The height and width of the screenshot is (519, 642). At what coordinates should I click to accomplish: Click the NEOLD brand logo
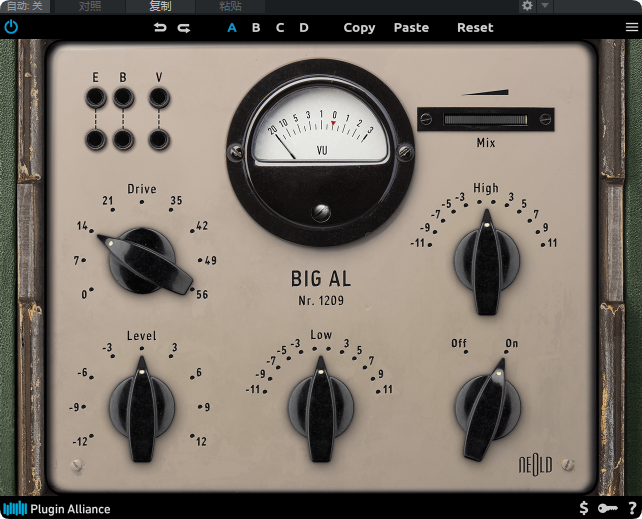[536, 465]
